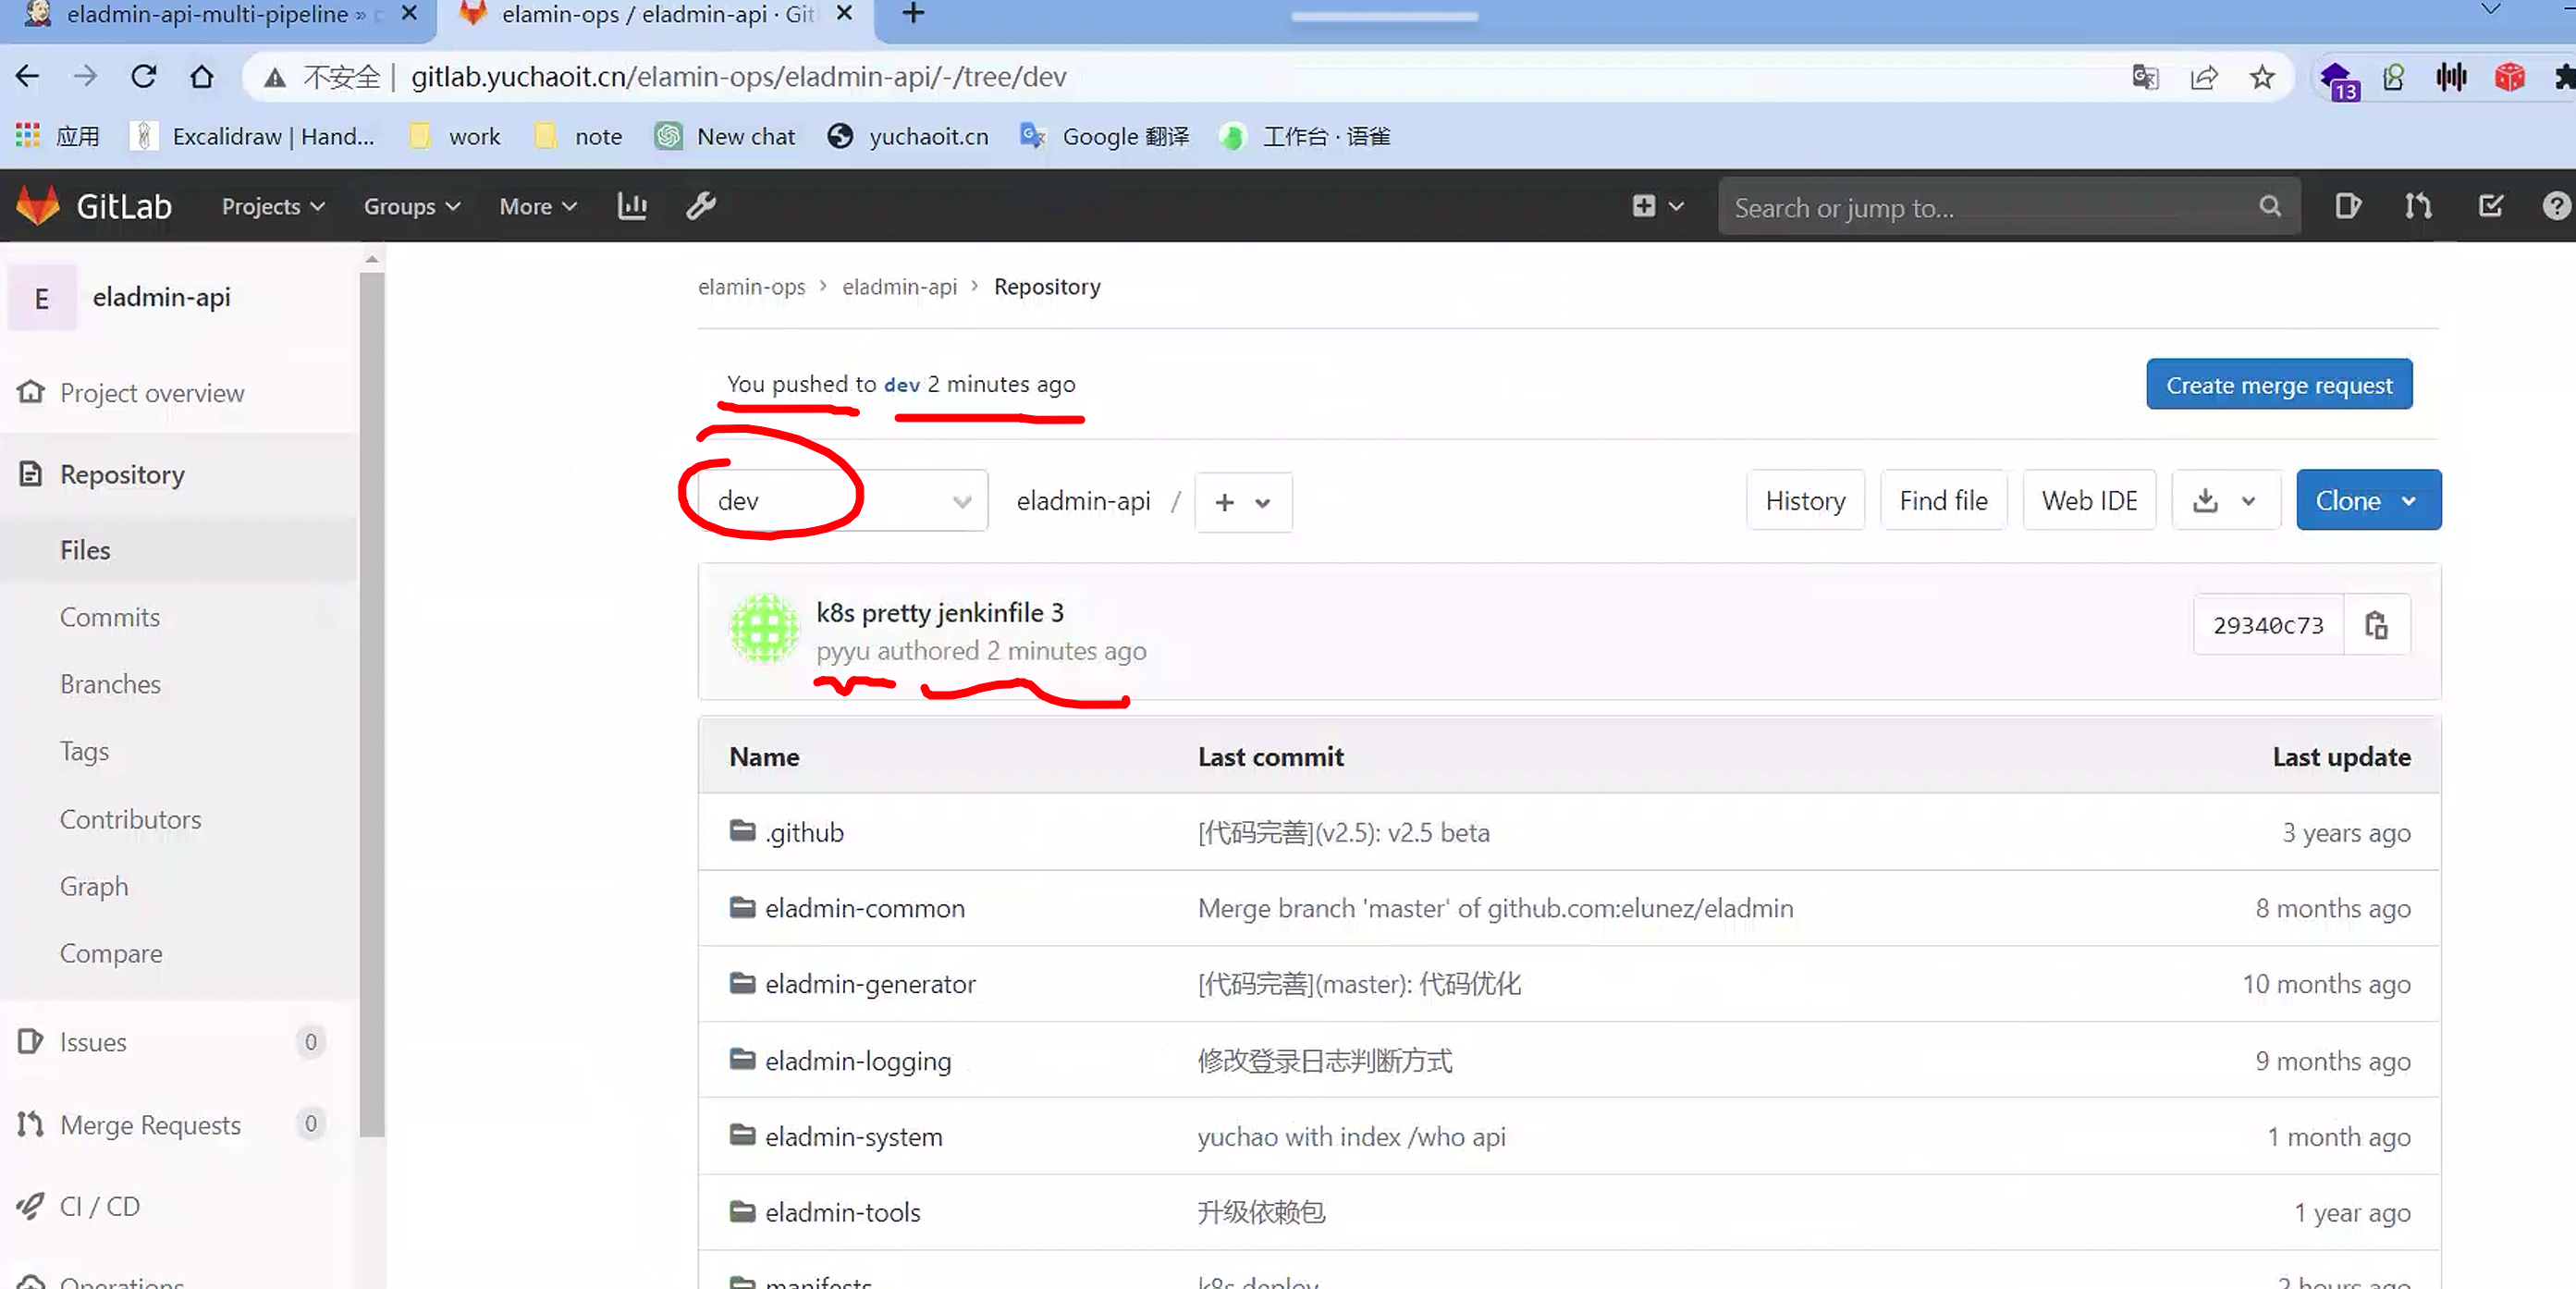
Task: Bookmark this page with the star icon
Action: [x=2262, y=77]
